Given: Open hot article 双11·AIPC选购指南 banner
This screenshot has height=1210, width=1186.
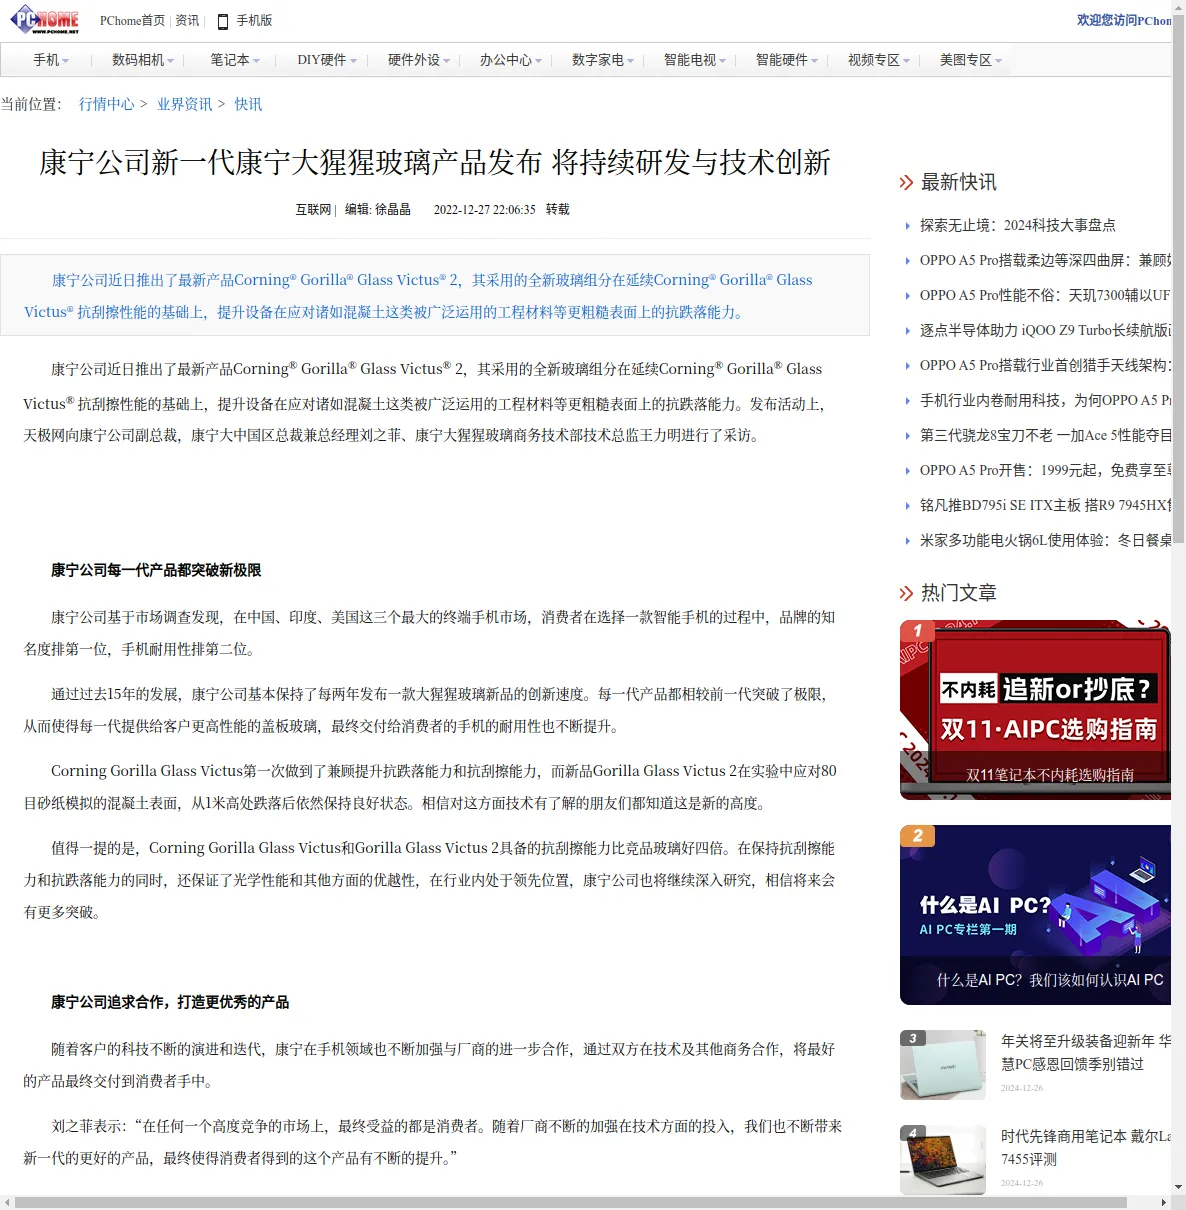Looking at the screenshot, I should click(x=1035, y=710).
